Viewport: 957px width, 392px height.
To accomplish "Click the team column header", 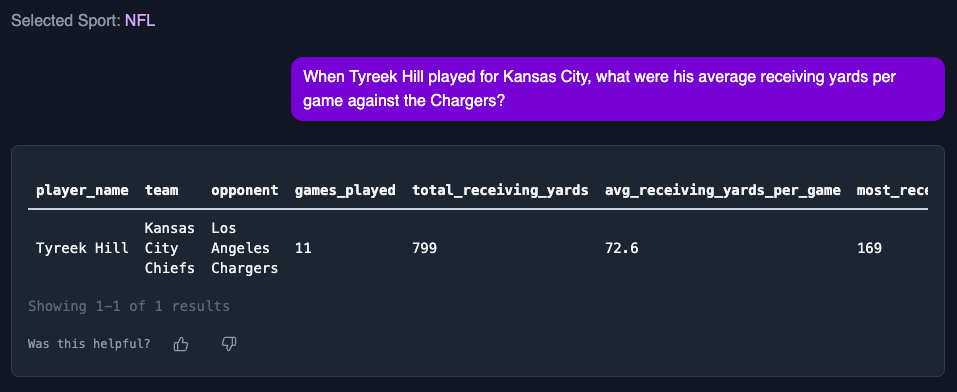I will 162,191.
